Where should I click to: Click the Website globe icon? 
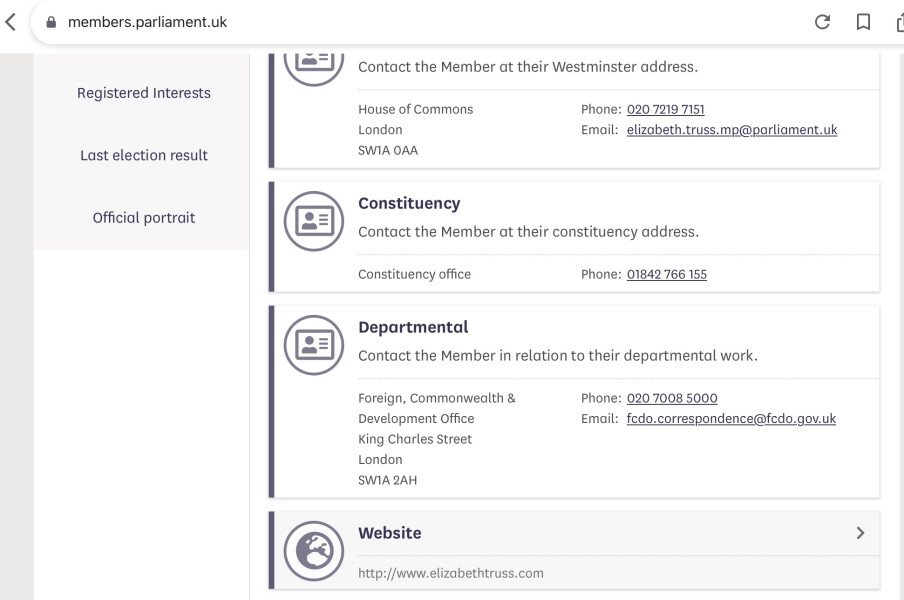[x=314, y=551]
